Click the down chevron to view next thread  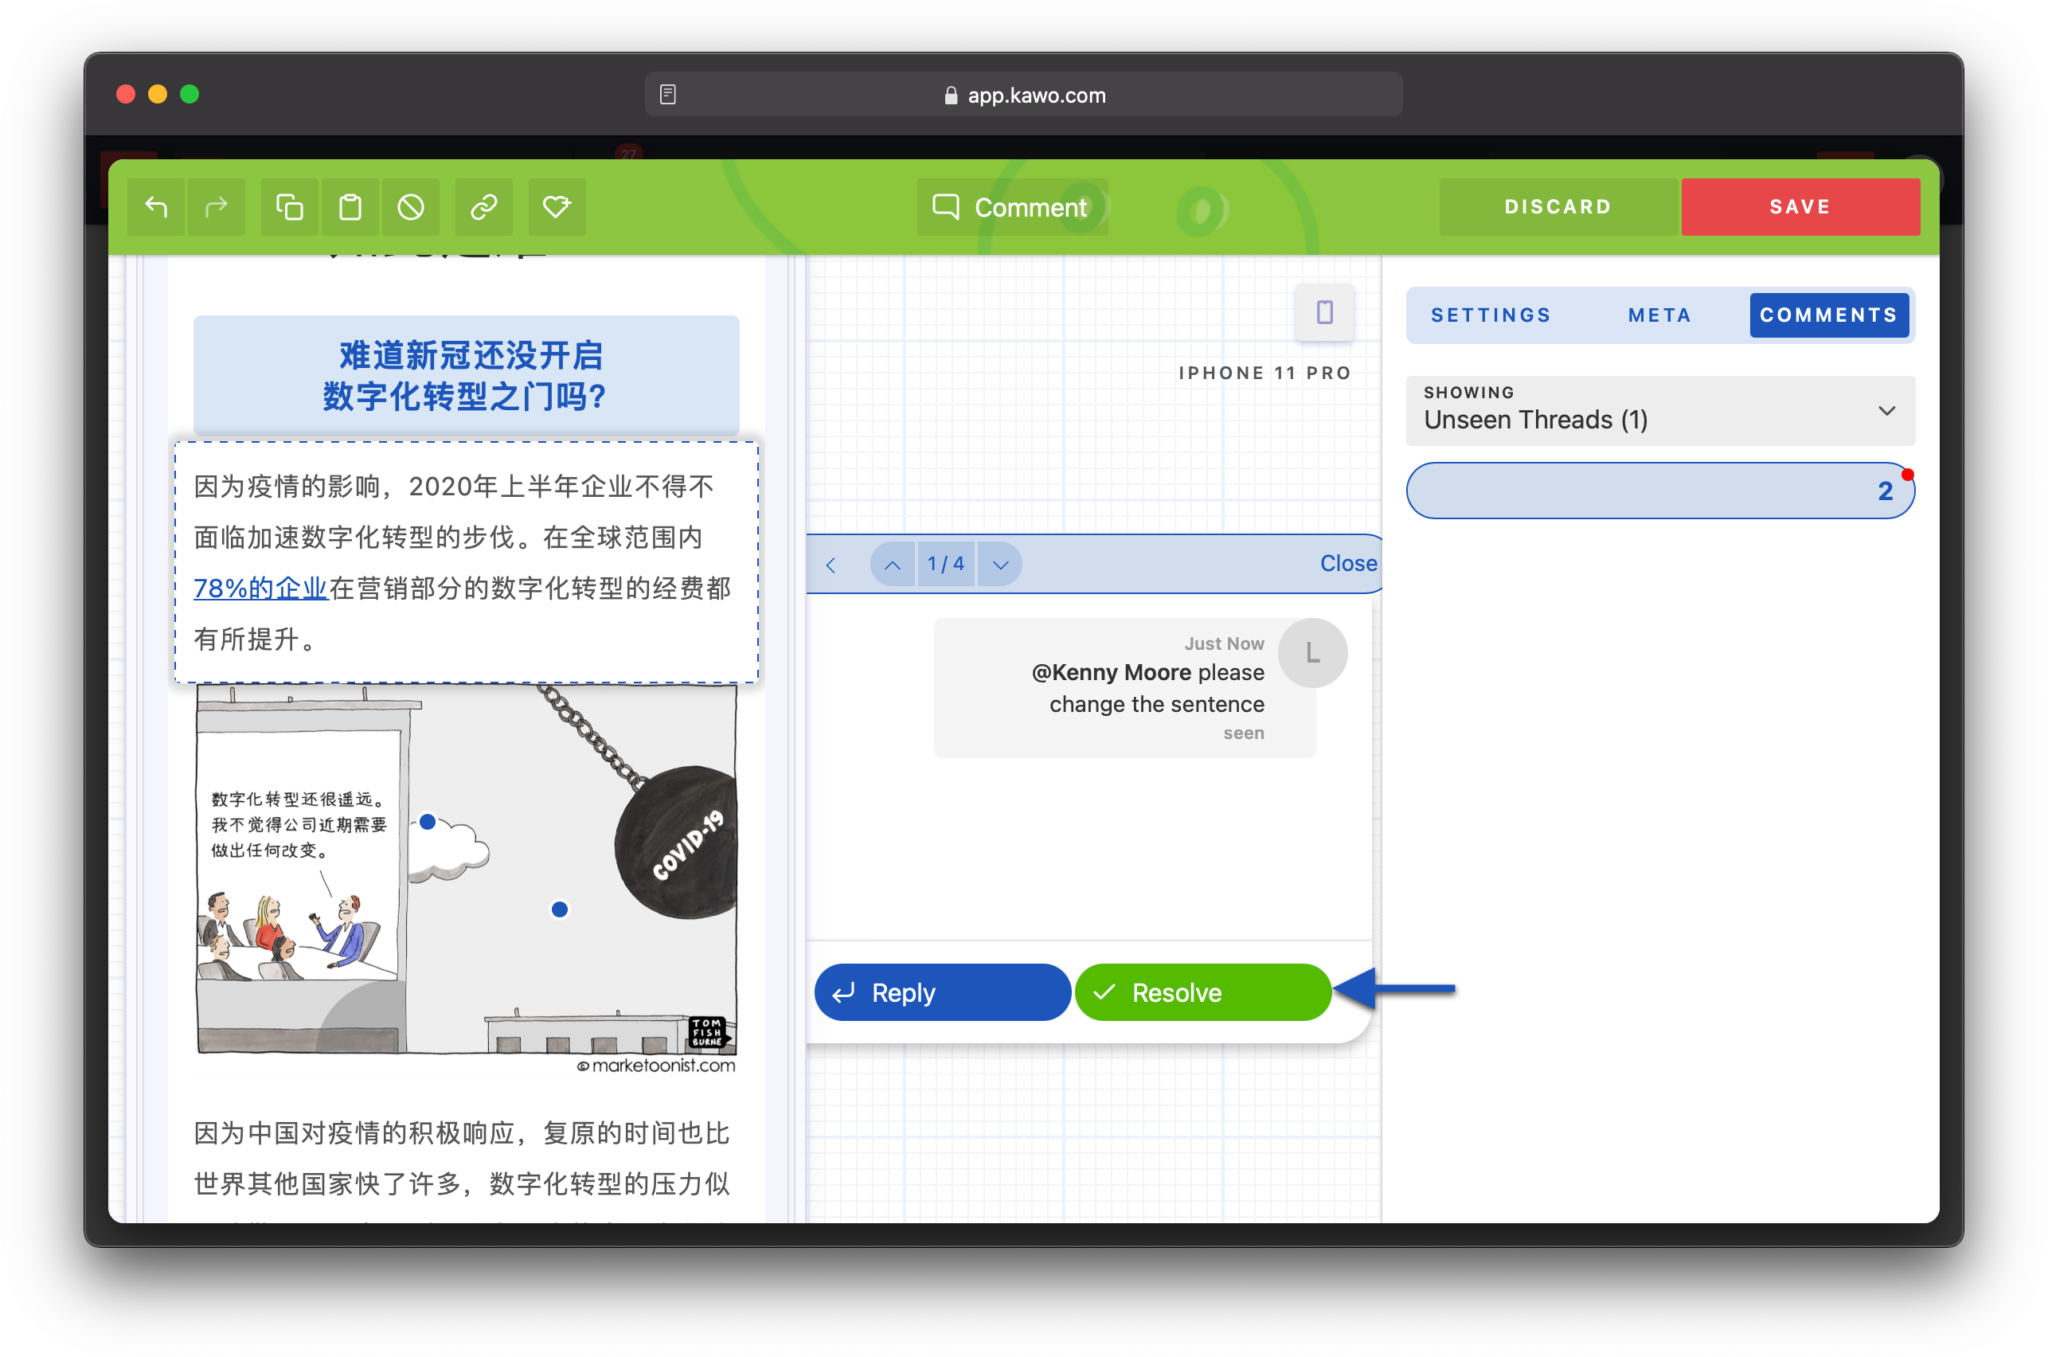pos(999,564)
